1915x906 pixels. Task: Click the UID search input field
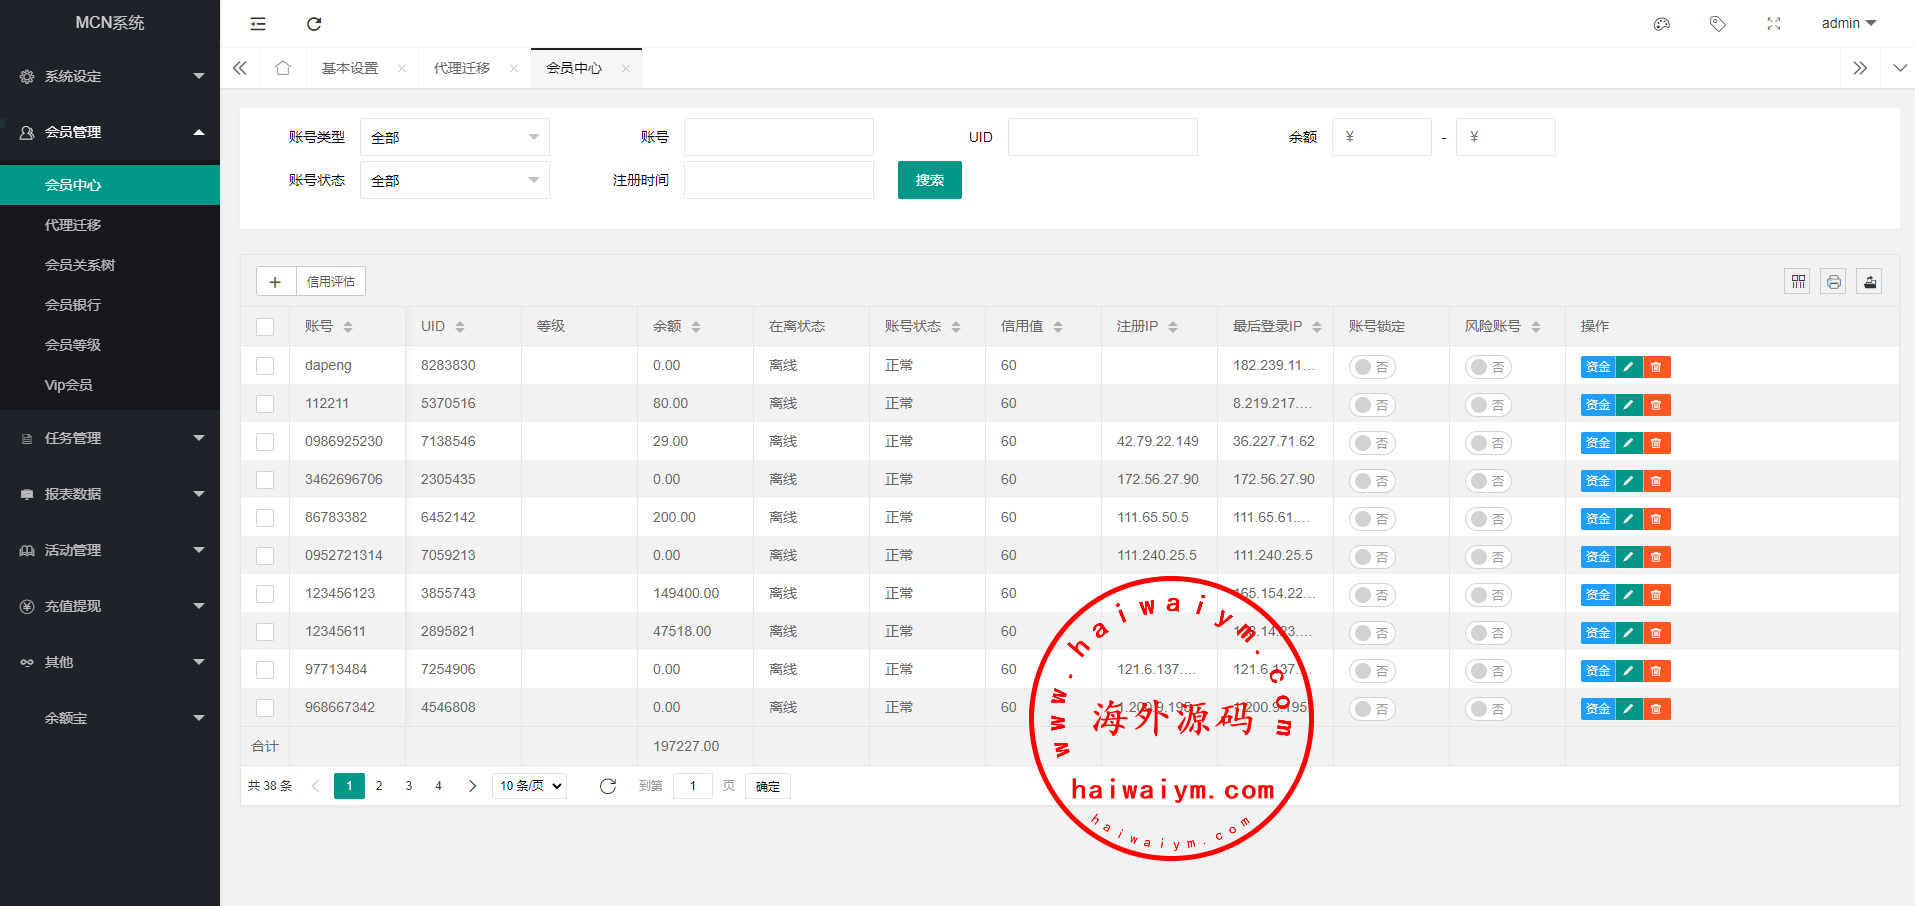(1102, 137)
